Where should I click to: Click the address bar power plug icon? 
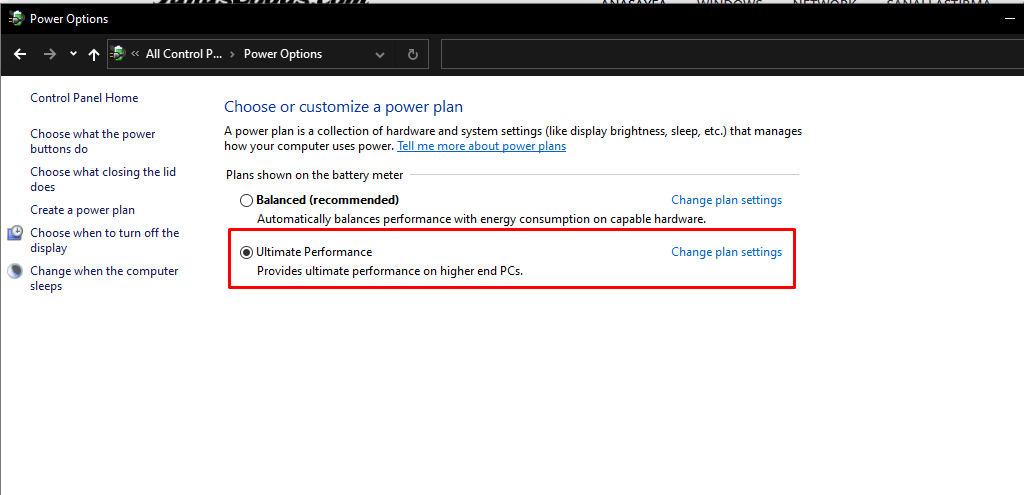pos(119,54)
